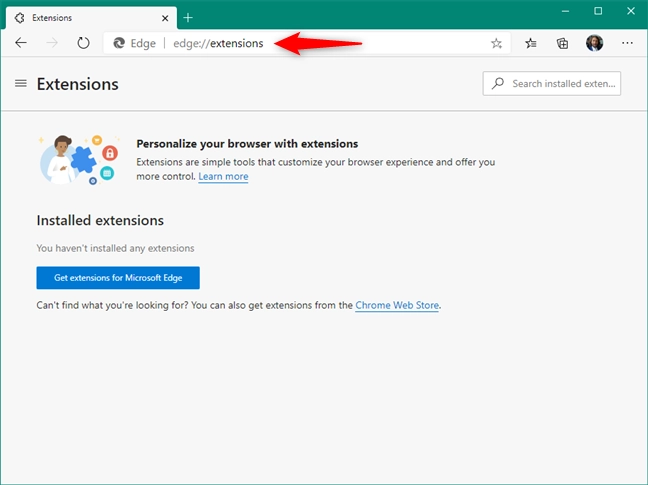
Task: Click the Edge logo in address bar
Action: click(x=119, y=43)
